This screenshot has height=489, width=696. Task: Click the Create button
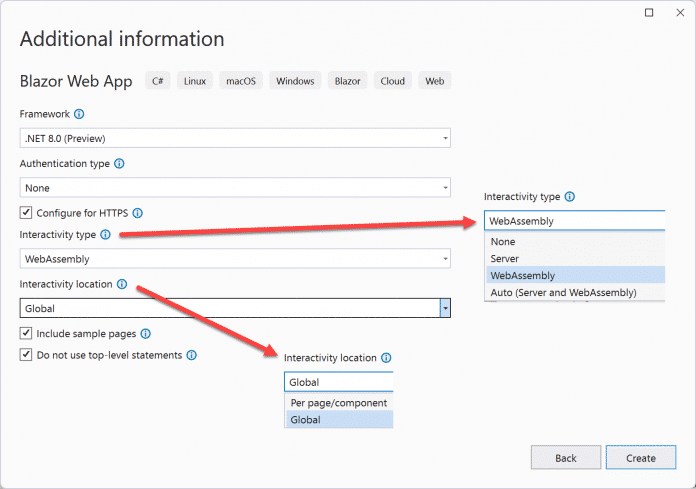641,457
